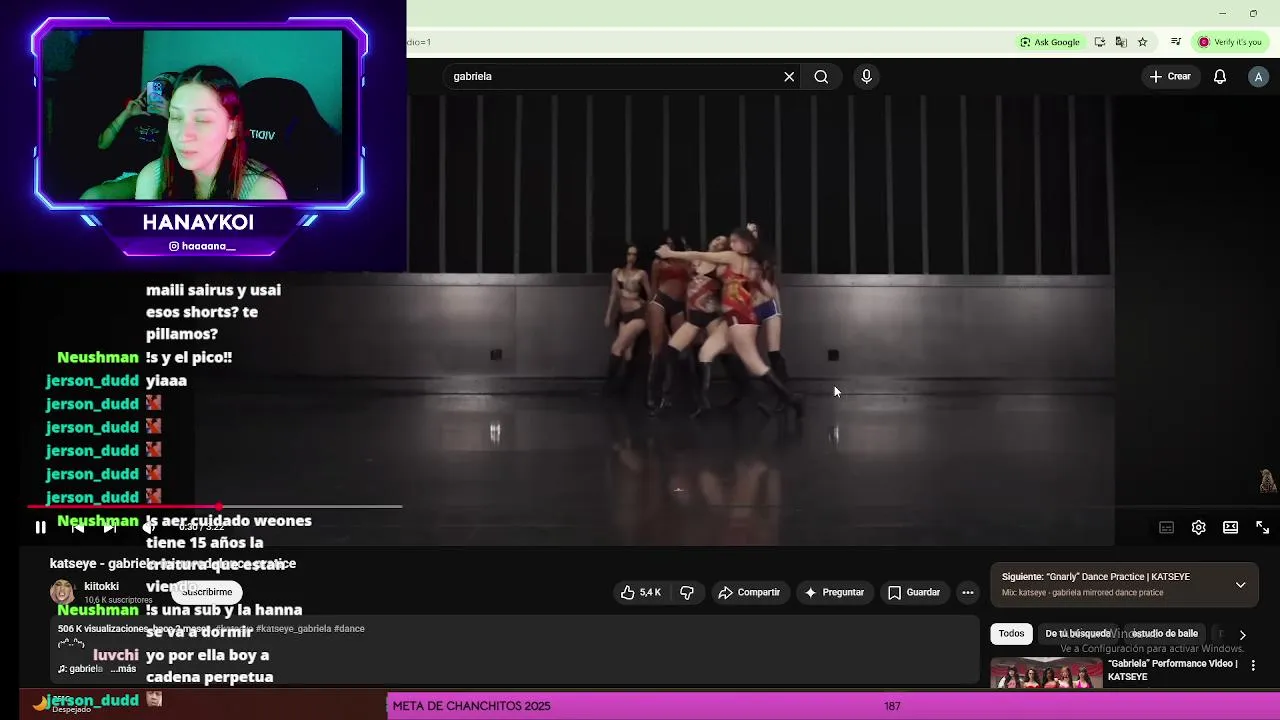This screenshot has height=720, width=1280.
Task: Enter fullscreen mode for the video
Action: coord(1262,528)
